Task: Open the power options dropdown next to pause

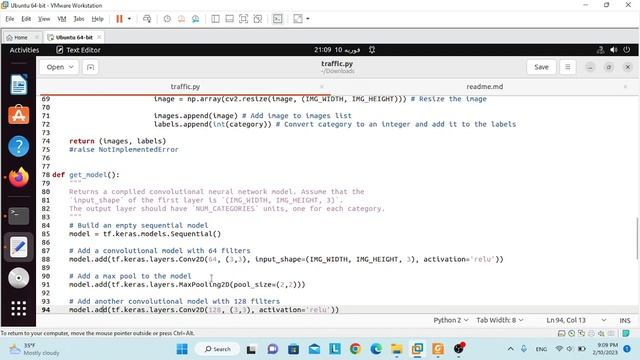Action: click(x=129, y=19)
